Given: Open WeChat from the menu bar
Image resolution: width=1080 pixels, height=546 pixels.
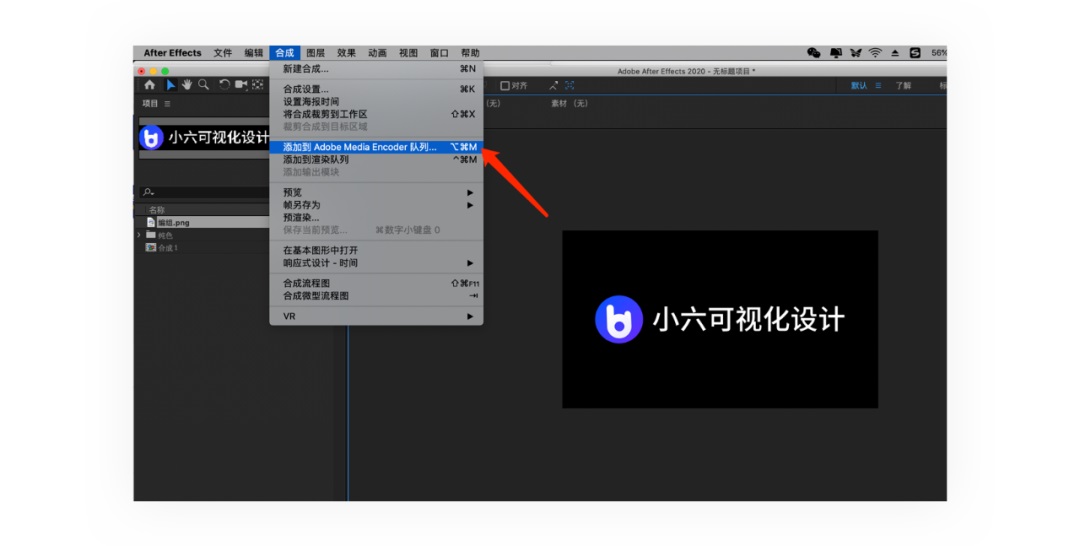Looking at the screenshot, I should click(x=813, y=52).
